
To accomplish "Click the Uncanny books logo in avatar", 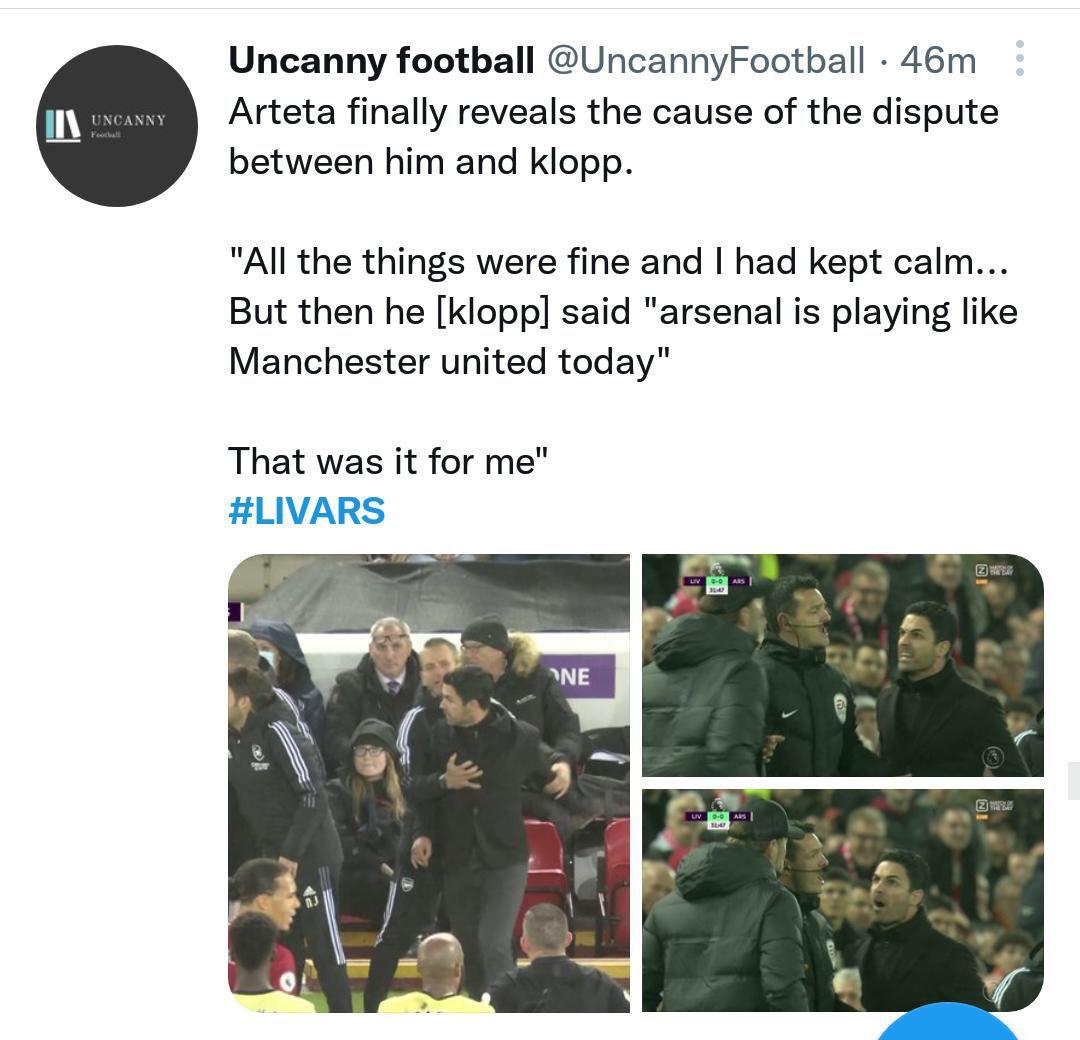I will (62, 126).
